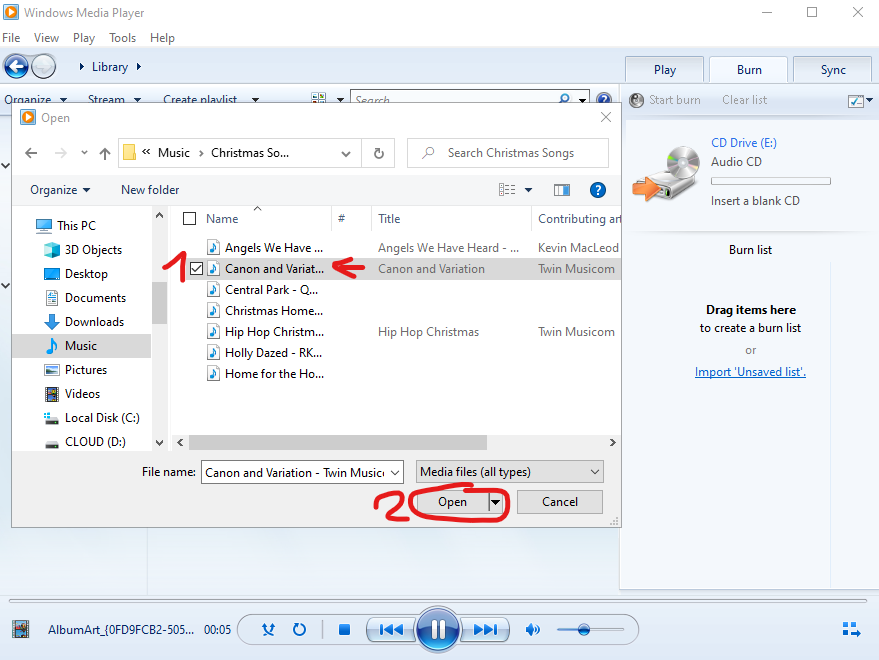Select the This PC node in navigation pane
879x660 pixels.
coord(76,225)
